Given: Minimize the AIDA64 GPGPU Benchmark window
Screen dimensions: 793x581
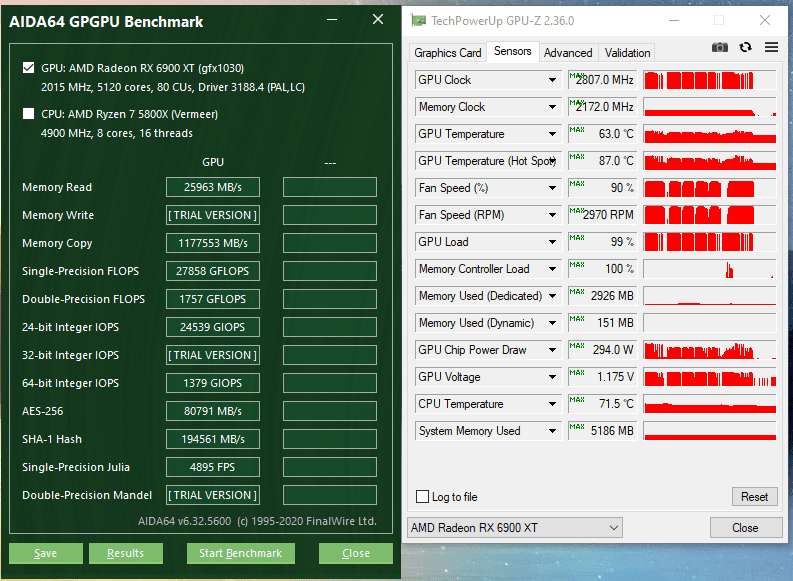Looking at the screenshot, I should (x=332, y=20).
